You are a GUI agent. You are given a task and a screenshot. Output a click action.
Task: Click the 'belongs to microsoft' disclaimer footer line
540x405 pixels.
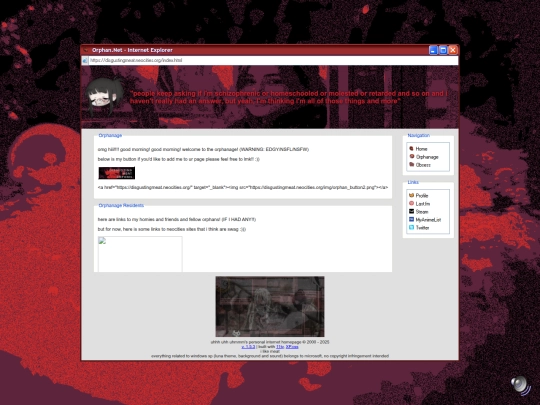pos(270,356)
